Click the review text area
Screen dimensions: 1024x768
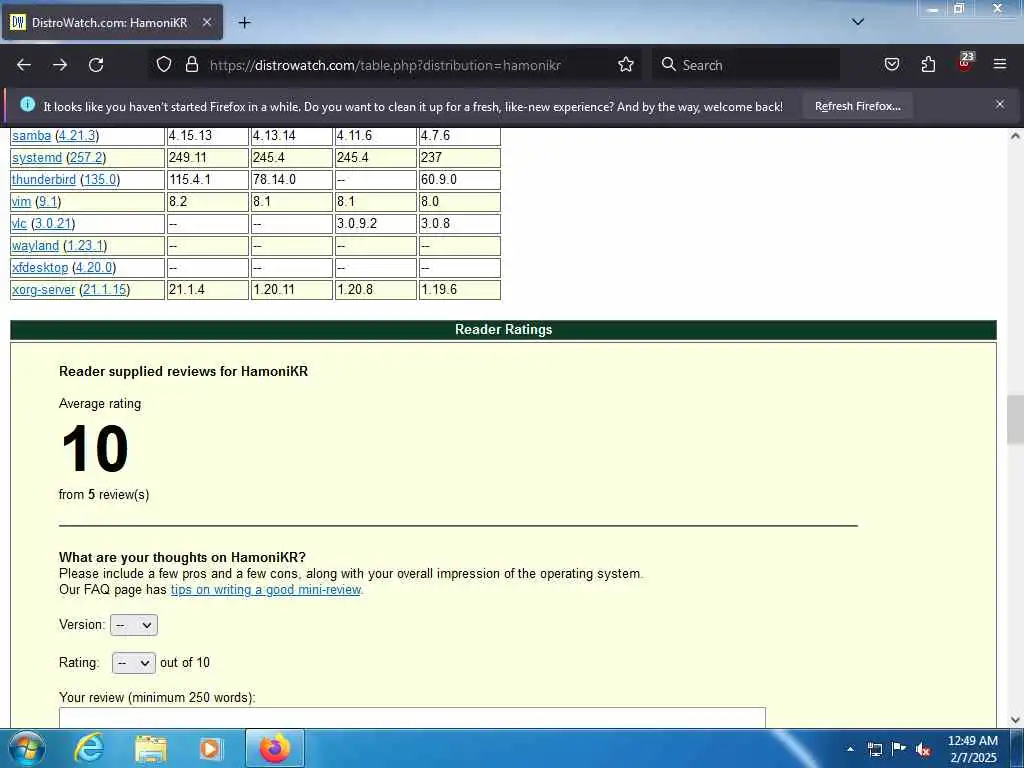pos(412,717)
